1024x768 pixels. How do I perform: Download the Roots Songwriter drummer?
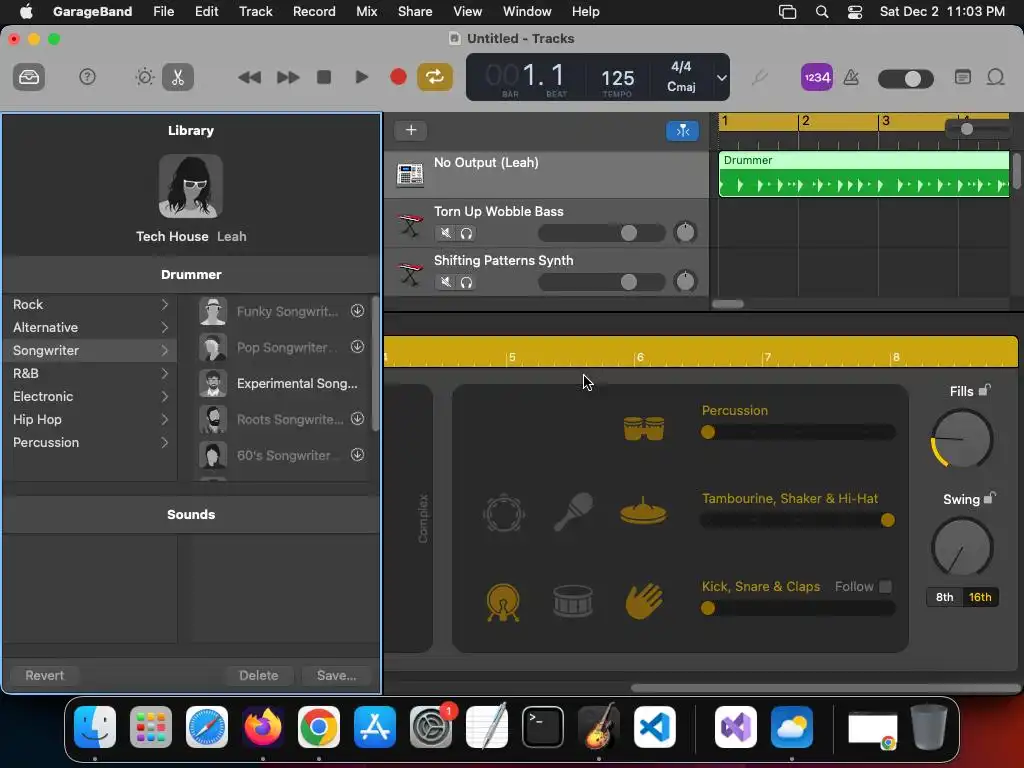click(x=357, y=419)
